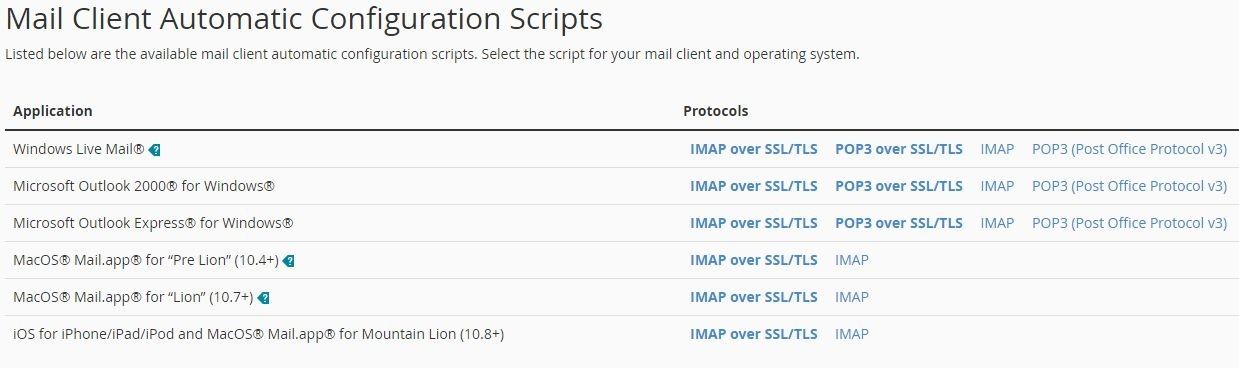Open IMAP over SSL/TLS for Outlook Express
This screenshot has height=368, width=1239.
point(754,223)
